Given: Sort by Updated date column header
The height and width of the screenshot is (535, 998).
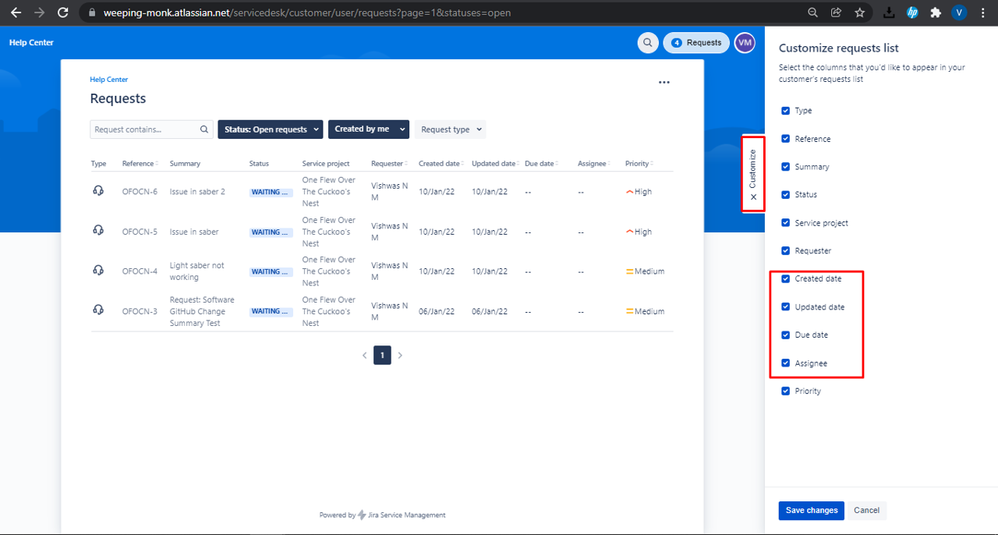Looking at the screenshot, I should tap(495, 163).
